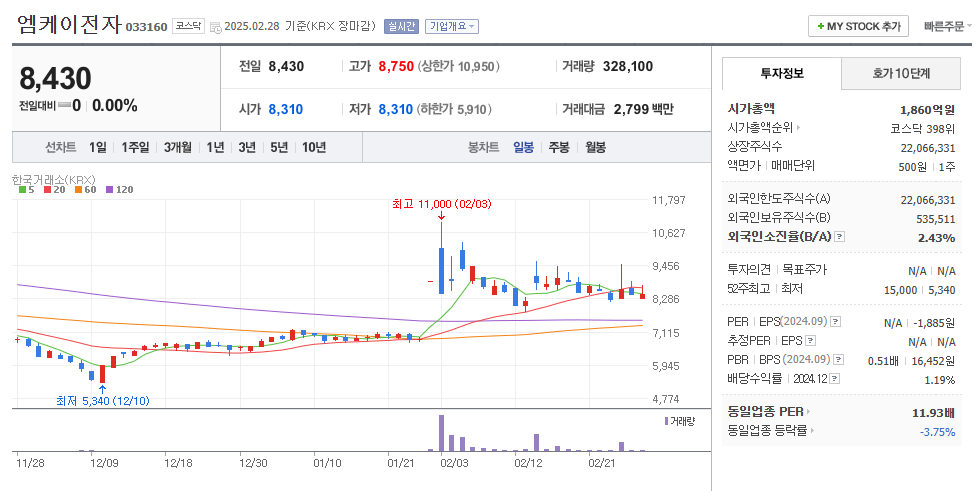This screenshot has height=491, width=977.
Task: Click the tallest volume bar at 02/03
Action: 442,433
